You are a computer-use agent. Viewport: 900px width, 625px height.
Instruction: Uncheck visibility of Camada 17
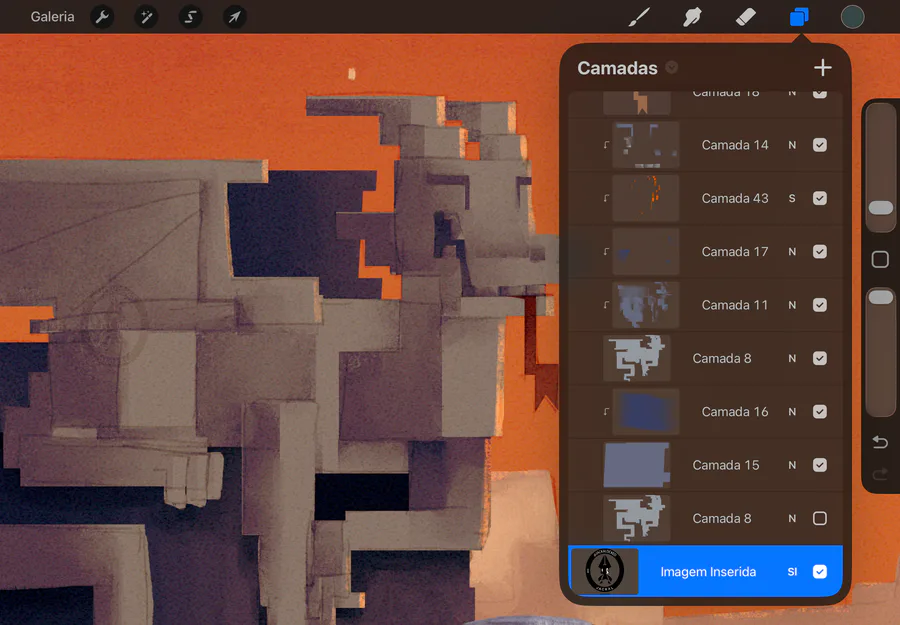[820, 252]
